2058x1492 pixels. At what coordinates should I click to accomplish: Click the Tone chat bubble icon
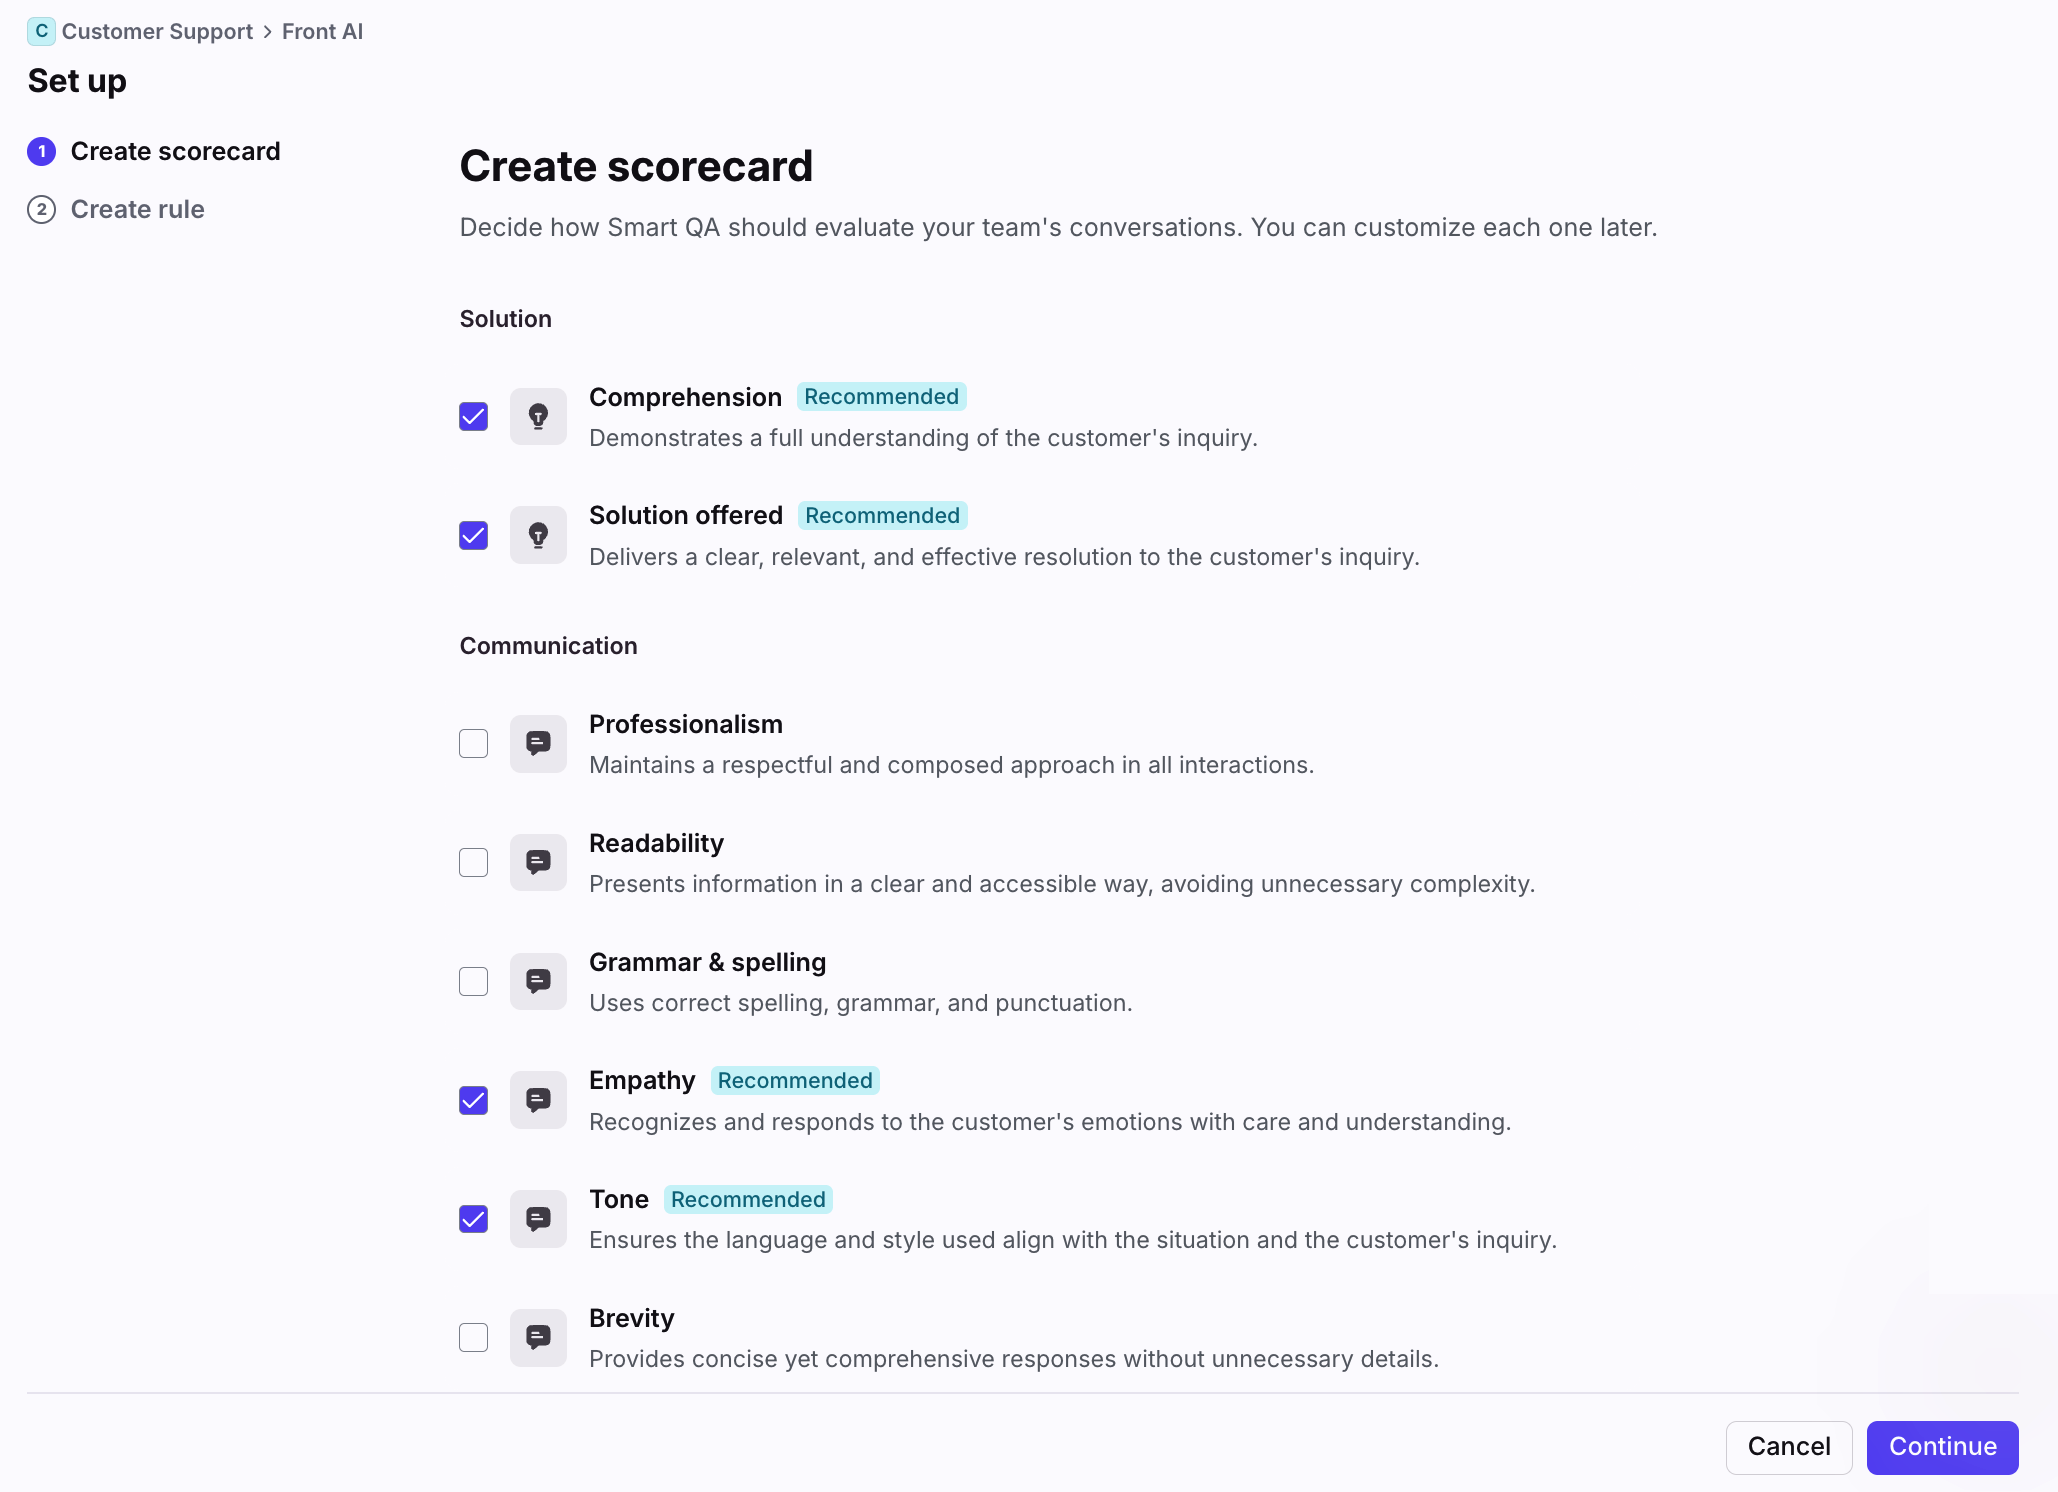538,1219
